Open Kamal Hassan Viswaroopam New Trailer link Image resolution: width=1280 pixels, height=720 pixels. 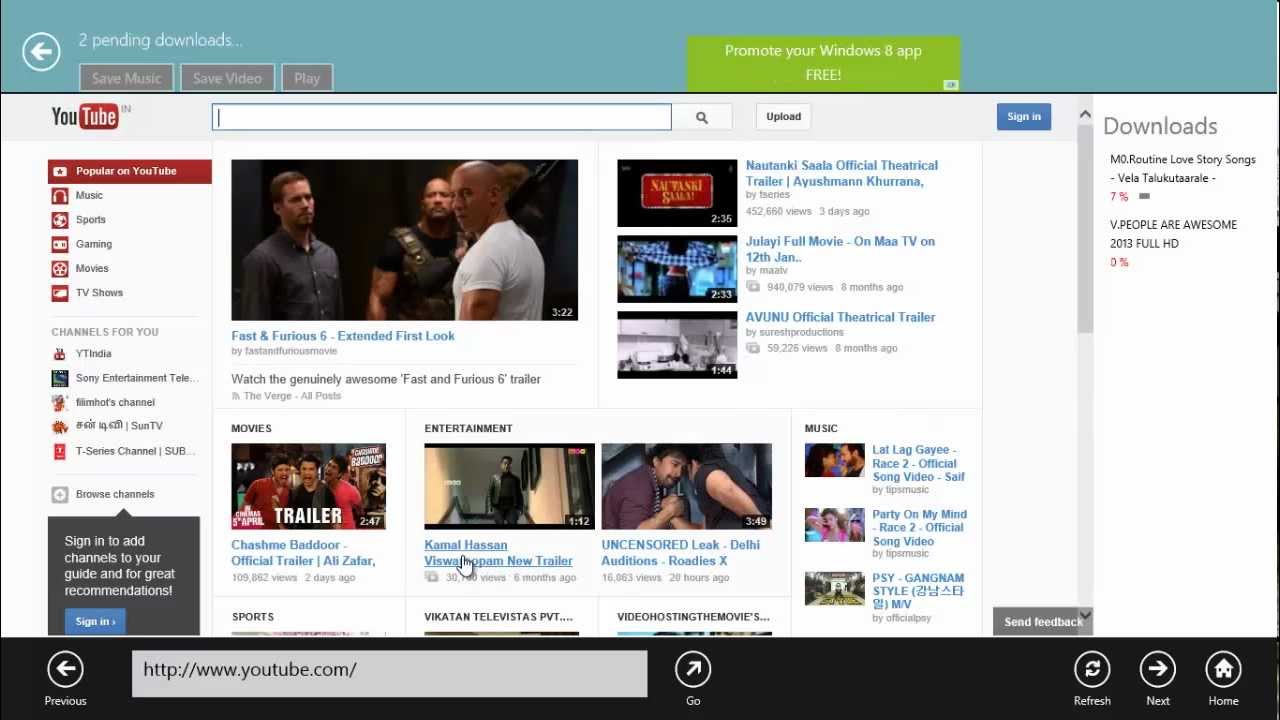click(x=498, y=553)
